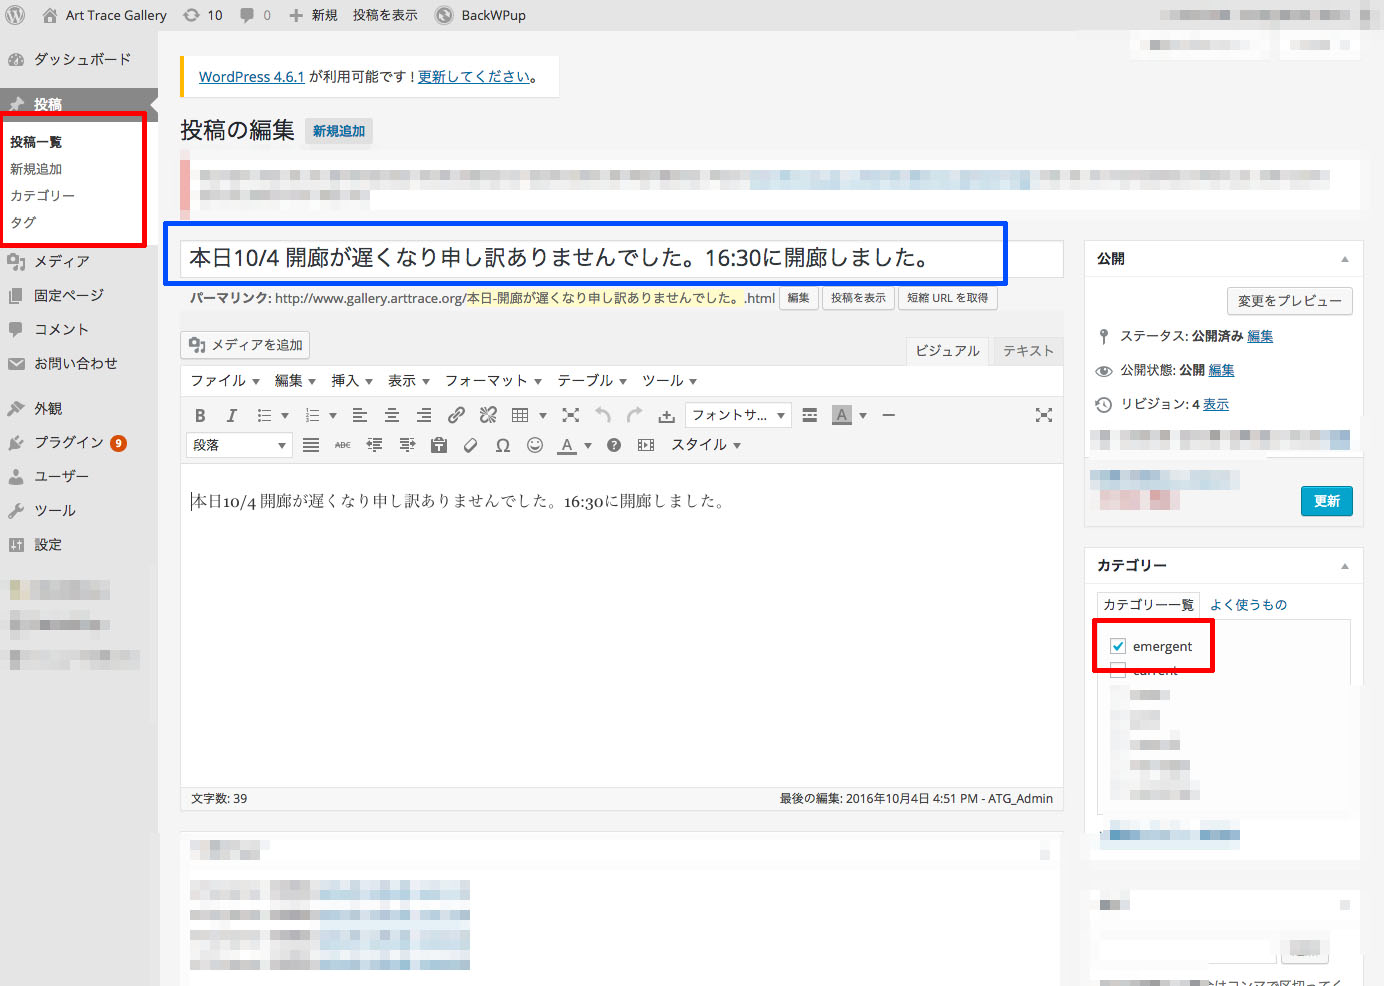Uncheck the emergent category checkbox
The height and width of the screenshot is (986, 1384).
[1118, 647]
